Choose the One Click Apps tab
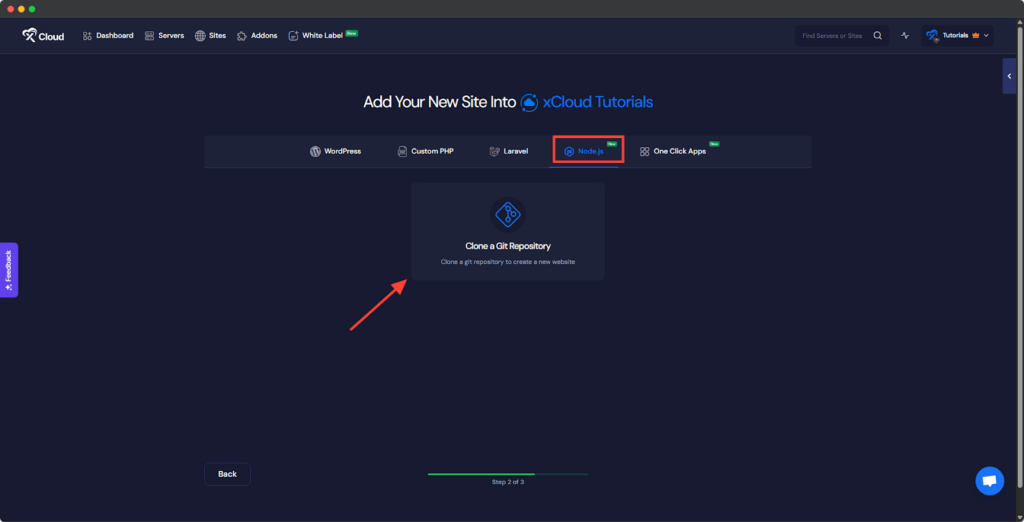1024x522 pixels. pos(673,151)
